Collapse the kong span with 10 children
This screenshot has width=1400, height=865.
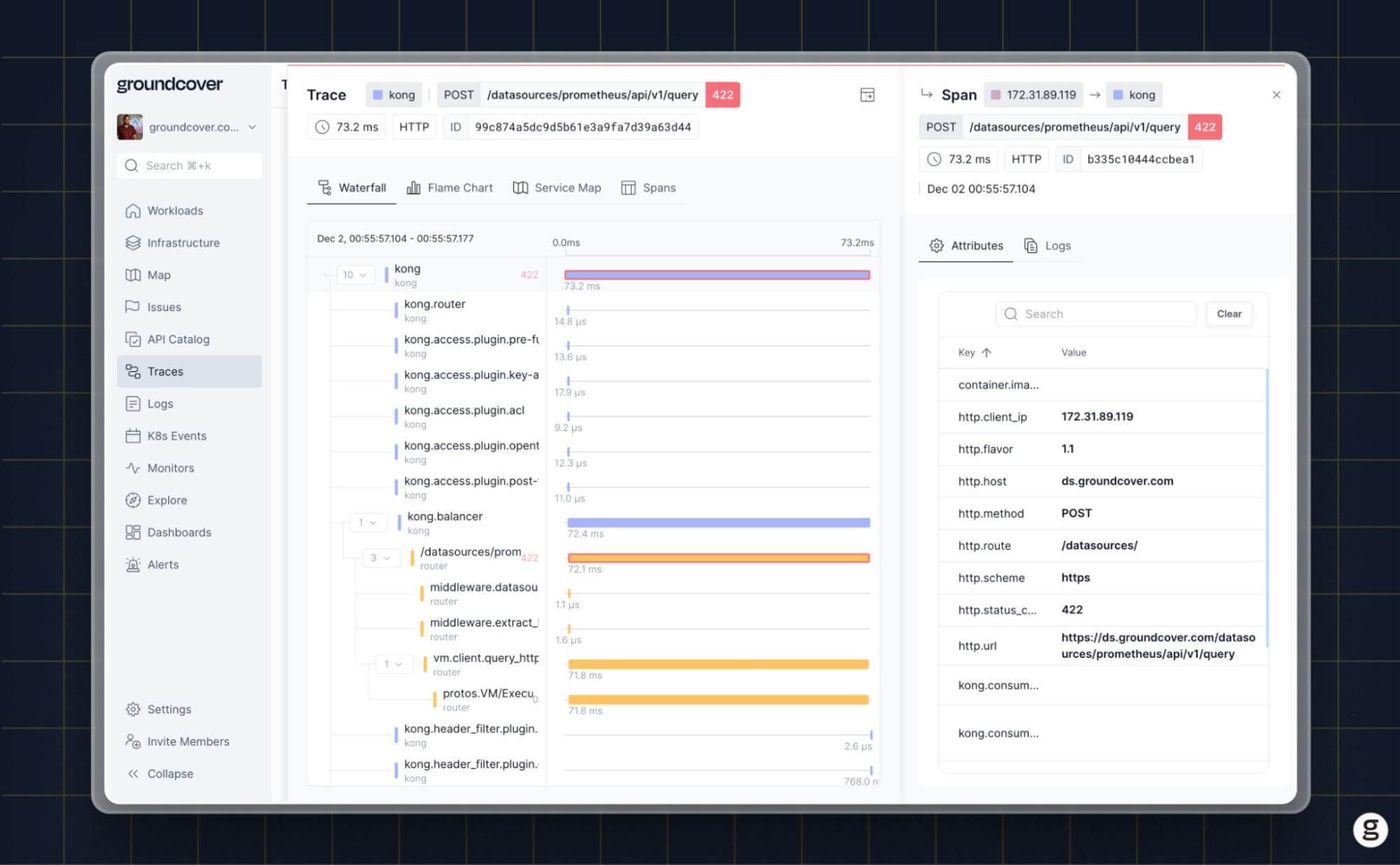coord(355,275)
